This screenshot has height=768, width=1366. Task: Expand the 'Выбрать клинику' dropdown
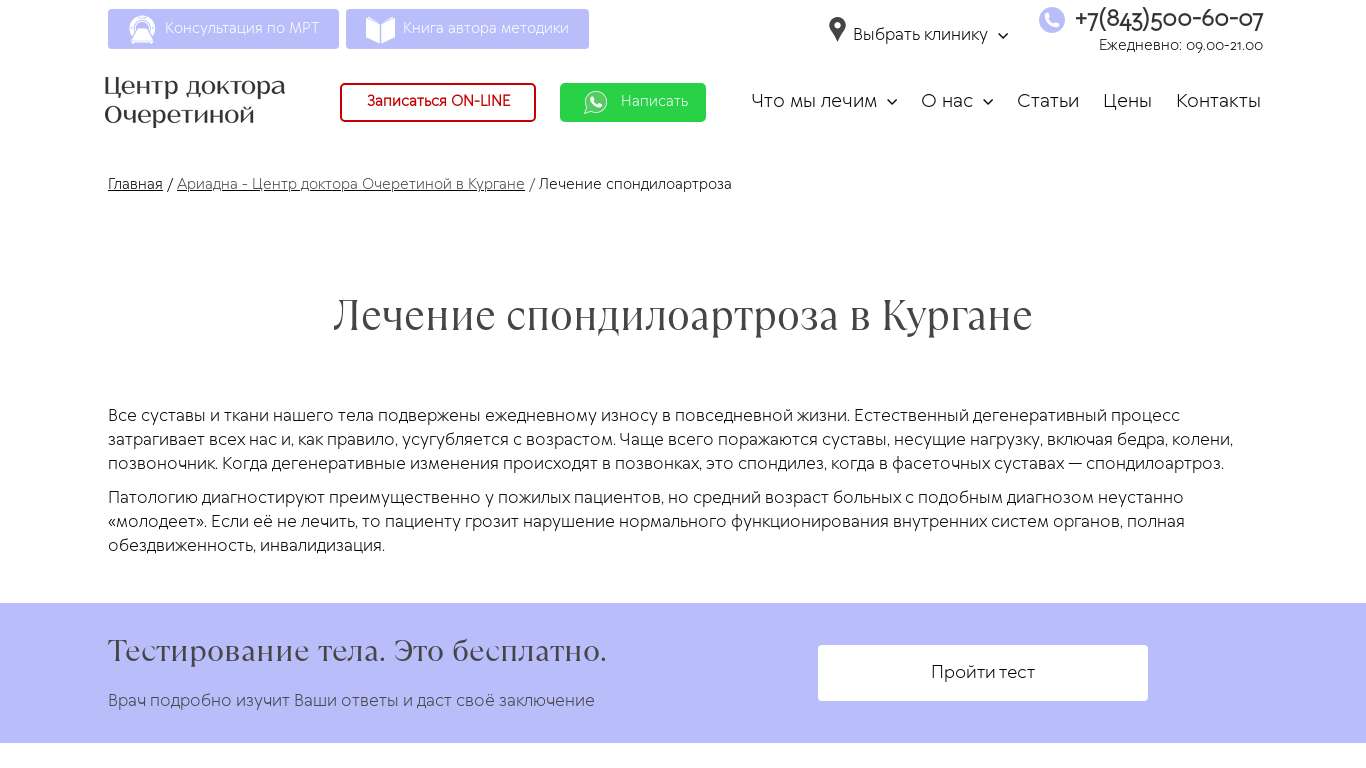[1003, 36]
